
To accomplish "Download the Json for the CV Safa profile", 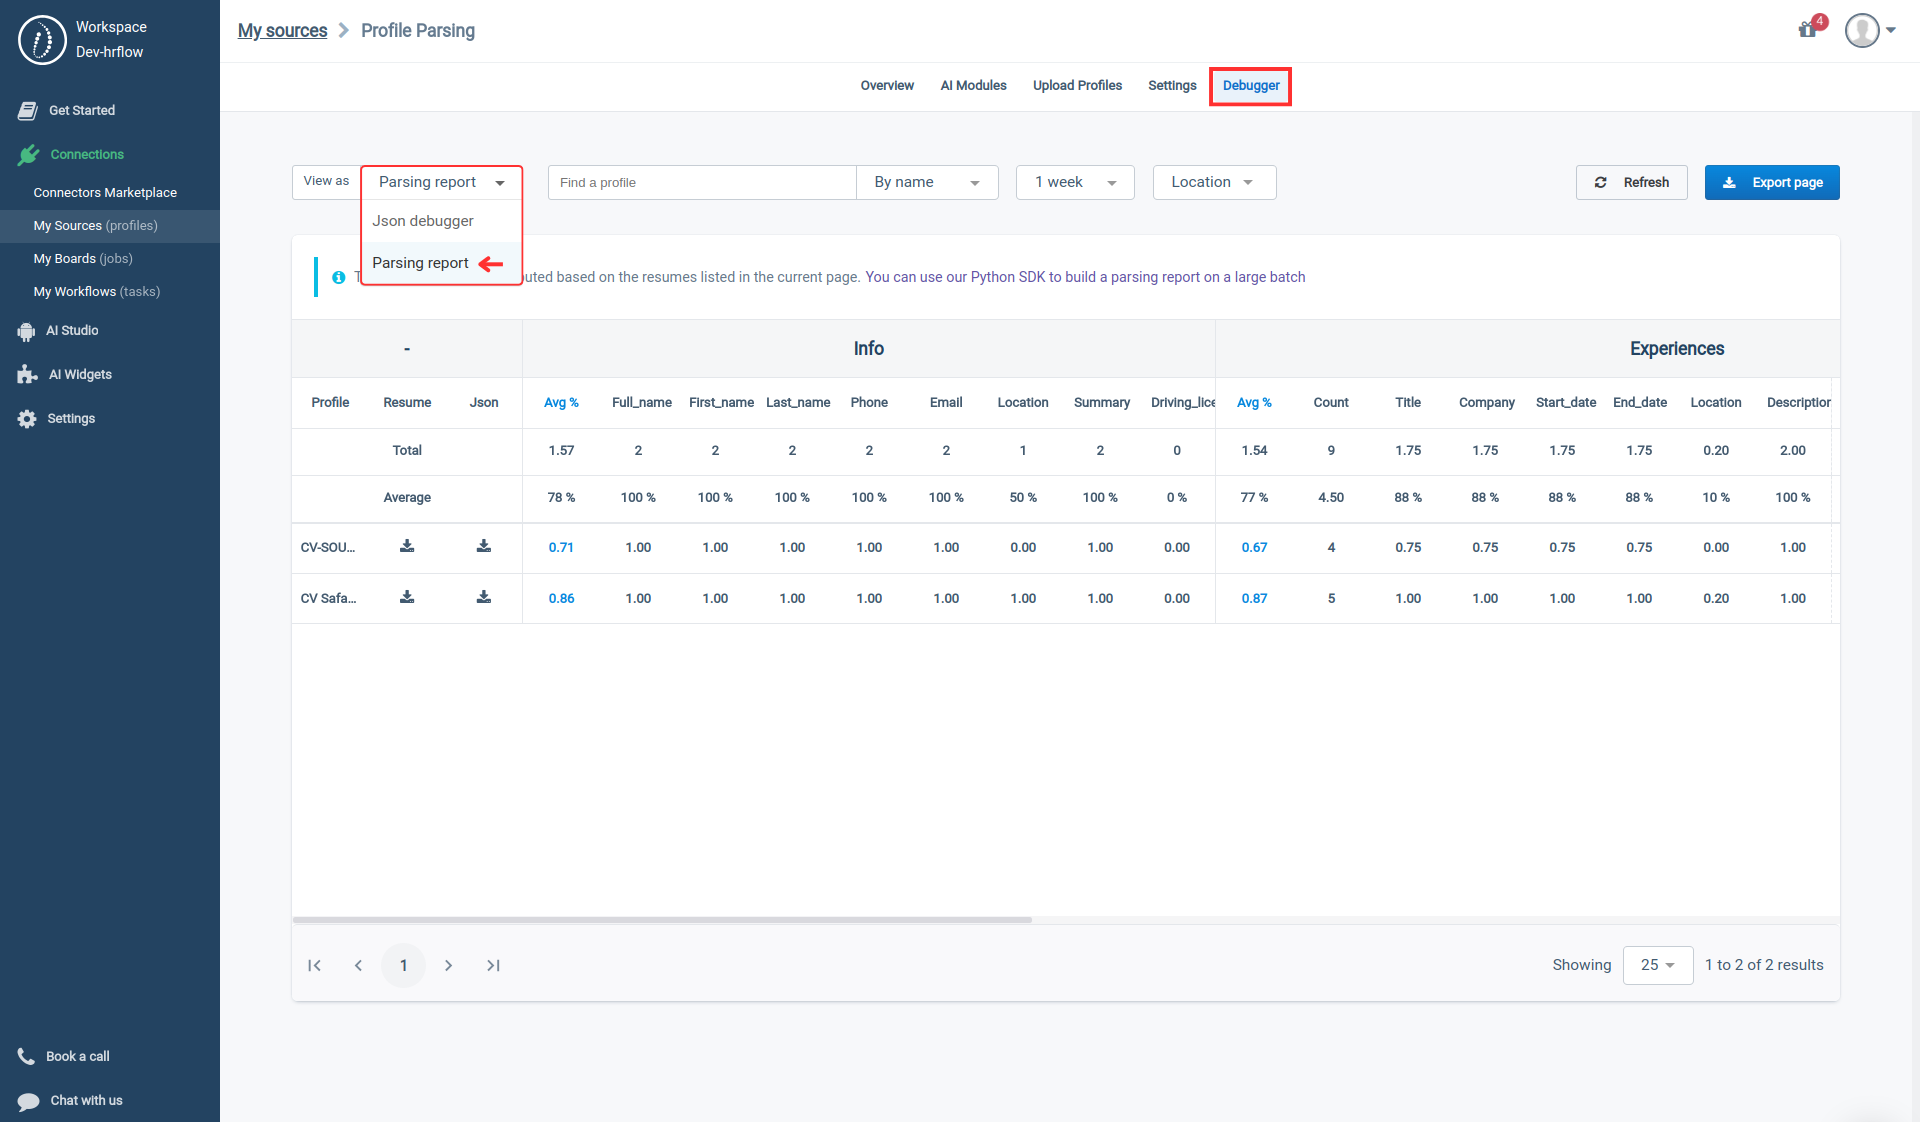I will point(483,598).
